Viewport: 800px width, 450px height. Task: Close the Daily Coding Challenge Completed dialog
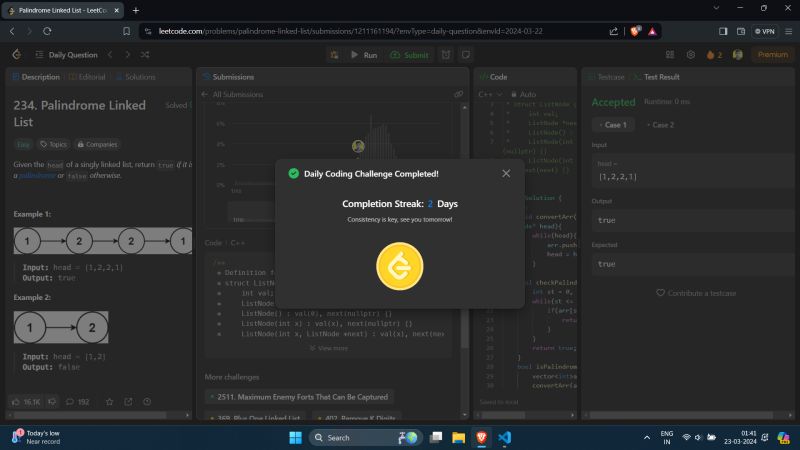coord(506,173)
